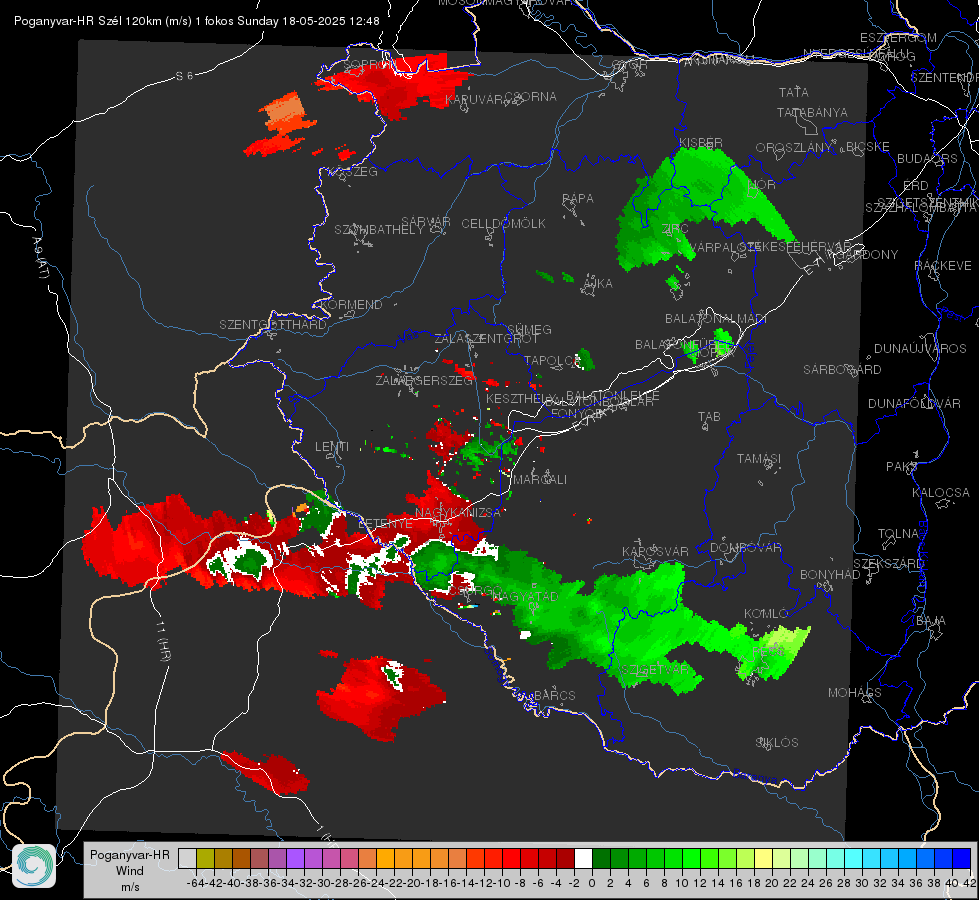Click the 42 value on the legend scale
Screen dimensions: 979x900
click(969, 883)
